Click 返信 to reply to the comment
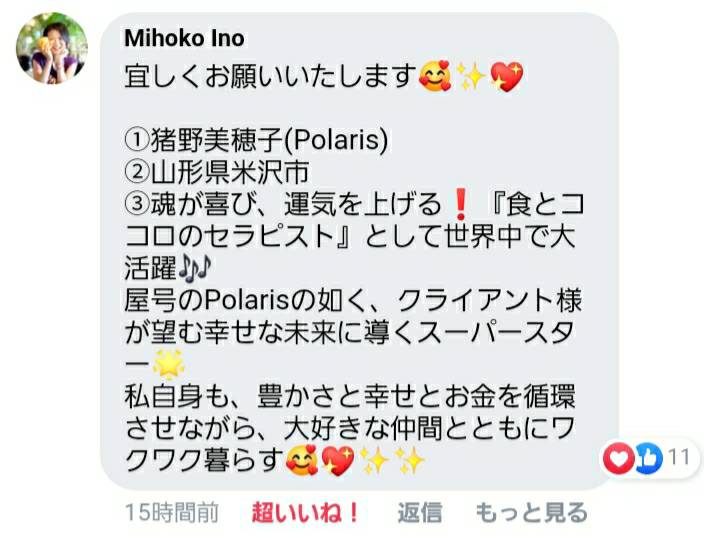The width and height of the screenshot is (713, 535). click(420, 513)
